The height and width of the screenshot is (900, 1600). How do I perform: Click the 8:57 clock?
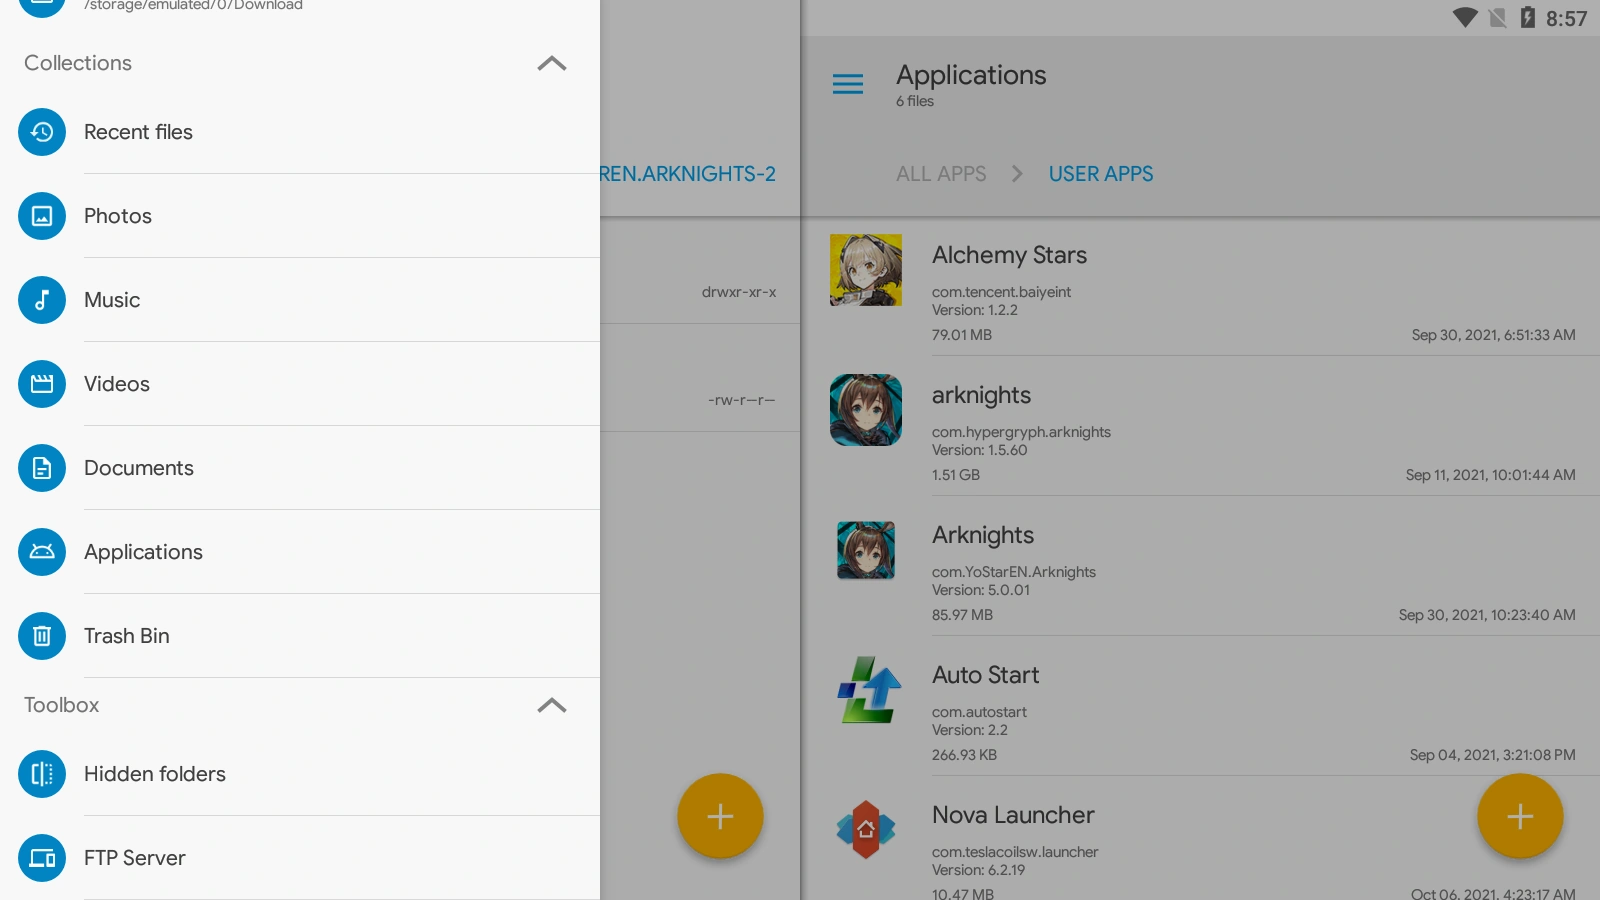(1566, 19)
